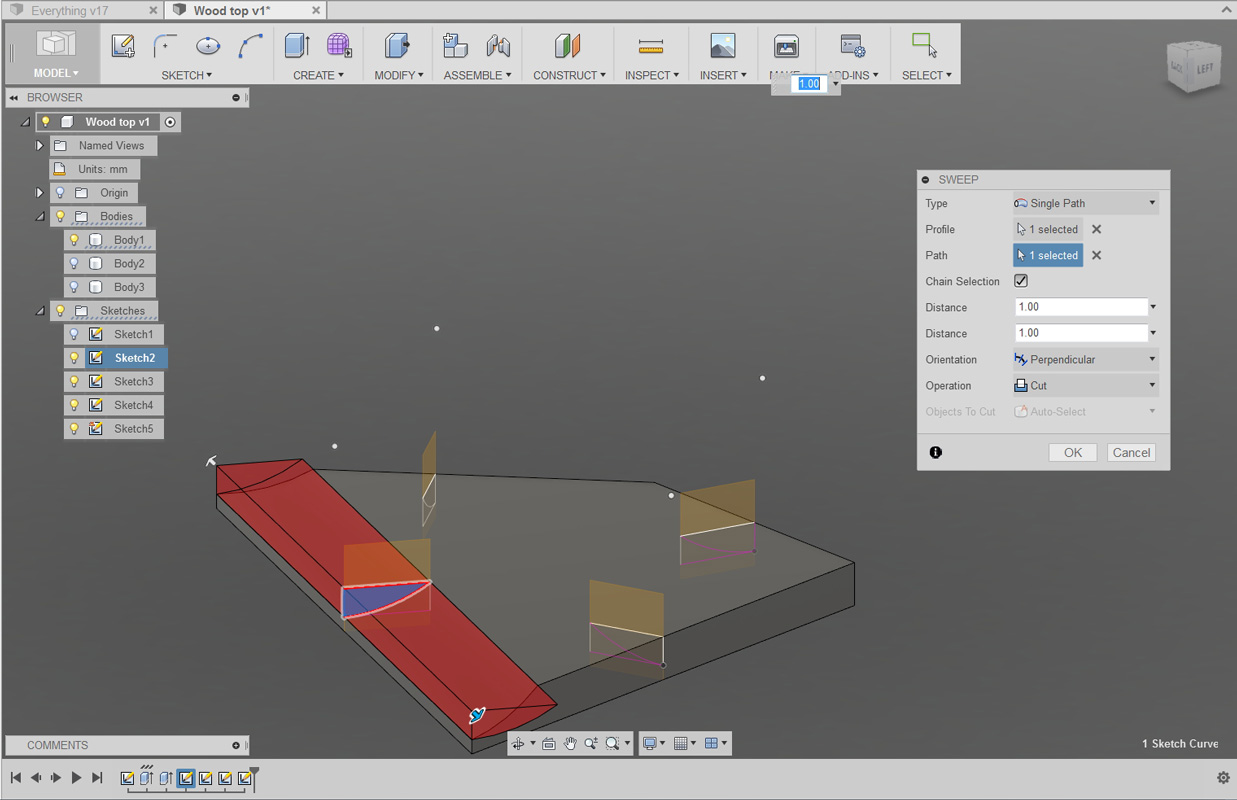Click the Extrude icon in CREATE

tap(297, 46)
